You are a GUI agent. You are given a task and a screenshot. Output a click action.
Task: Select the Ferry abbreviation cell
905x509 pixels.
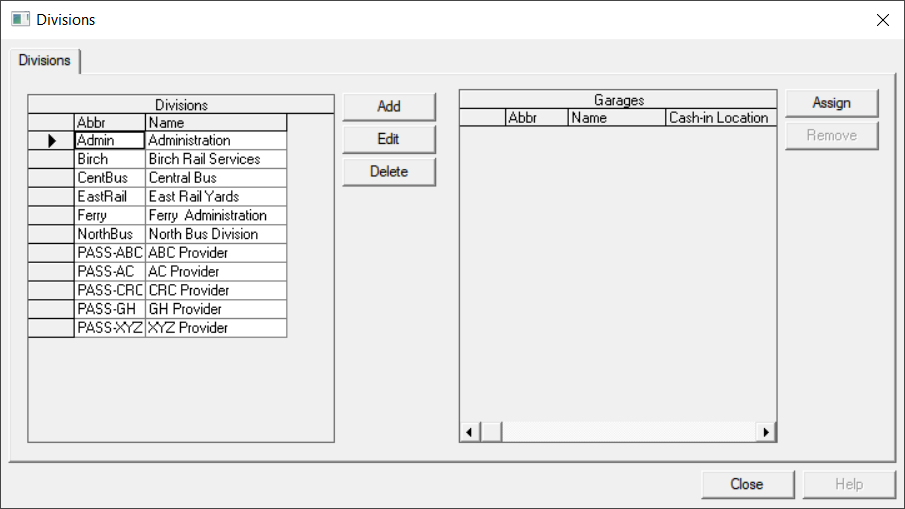pyautogui.click(x=110, y=215)
